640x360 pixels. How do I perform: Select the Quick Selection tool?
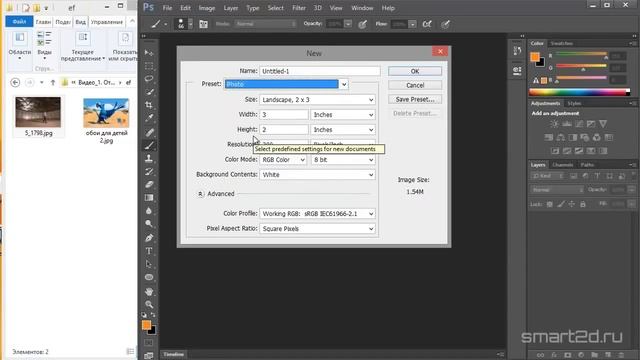coord(149,92)
